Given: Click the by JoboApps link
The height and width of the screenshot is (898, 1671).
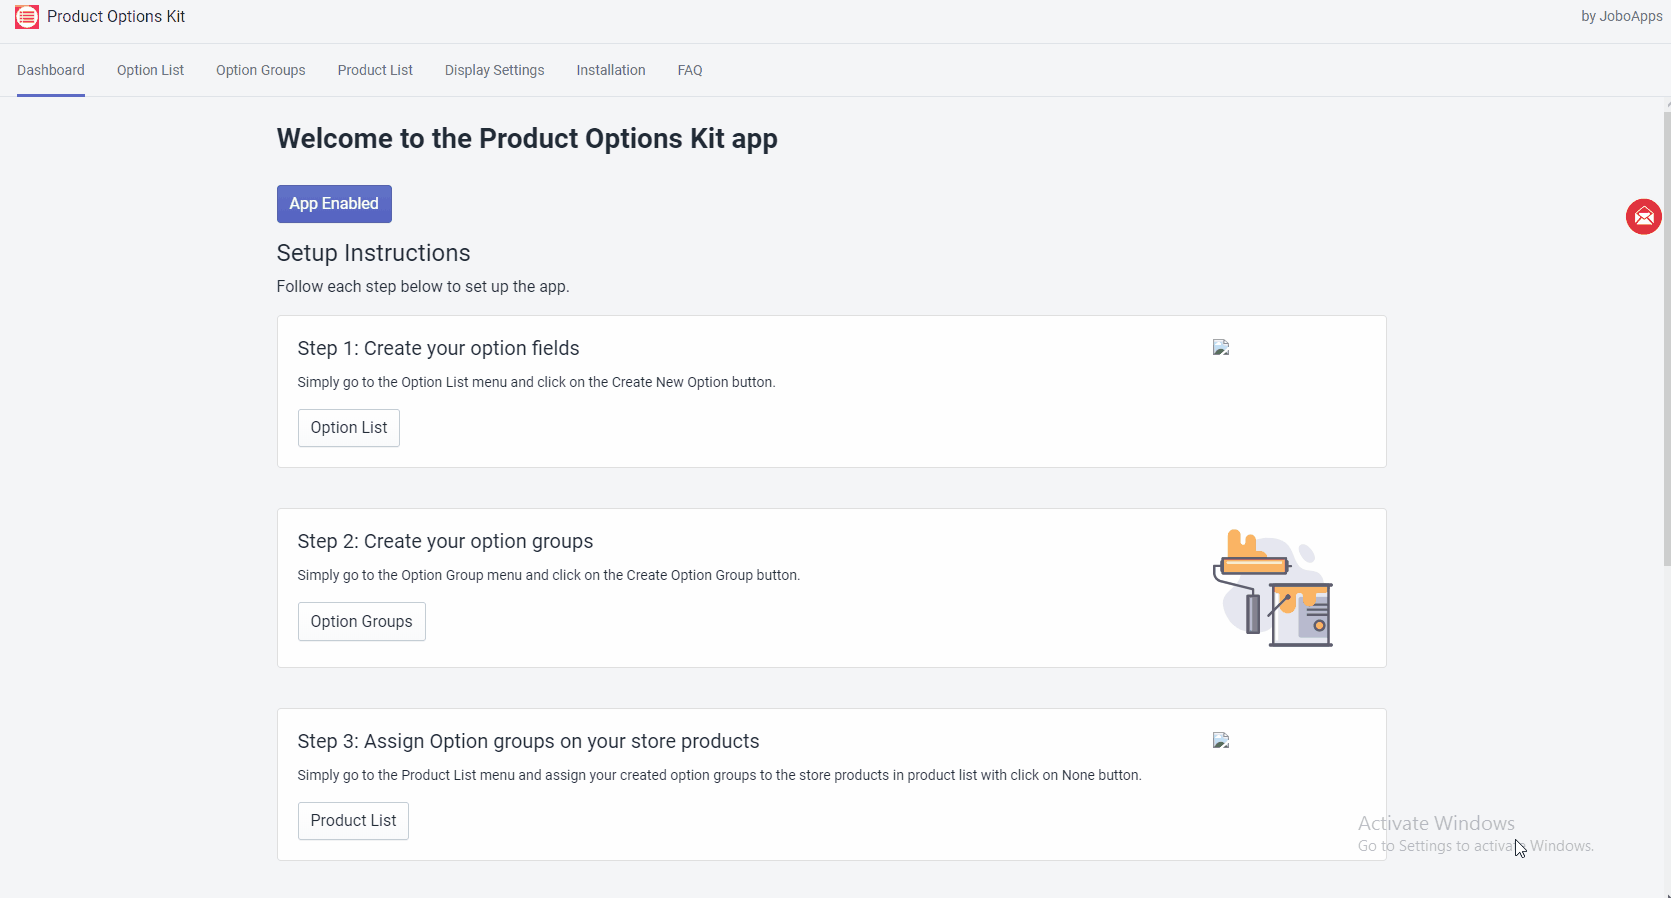Looking at the screenshot, I should click(1621, 17).
